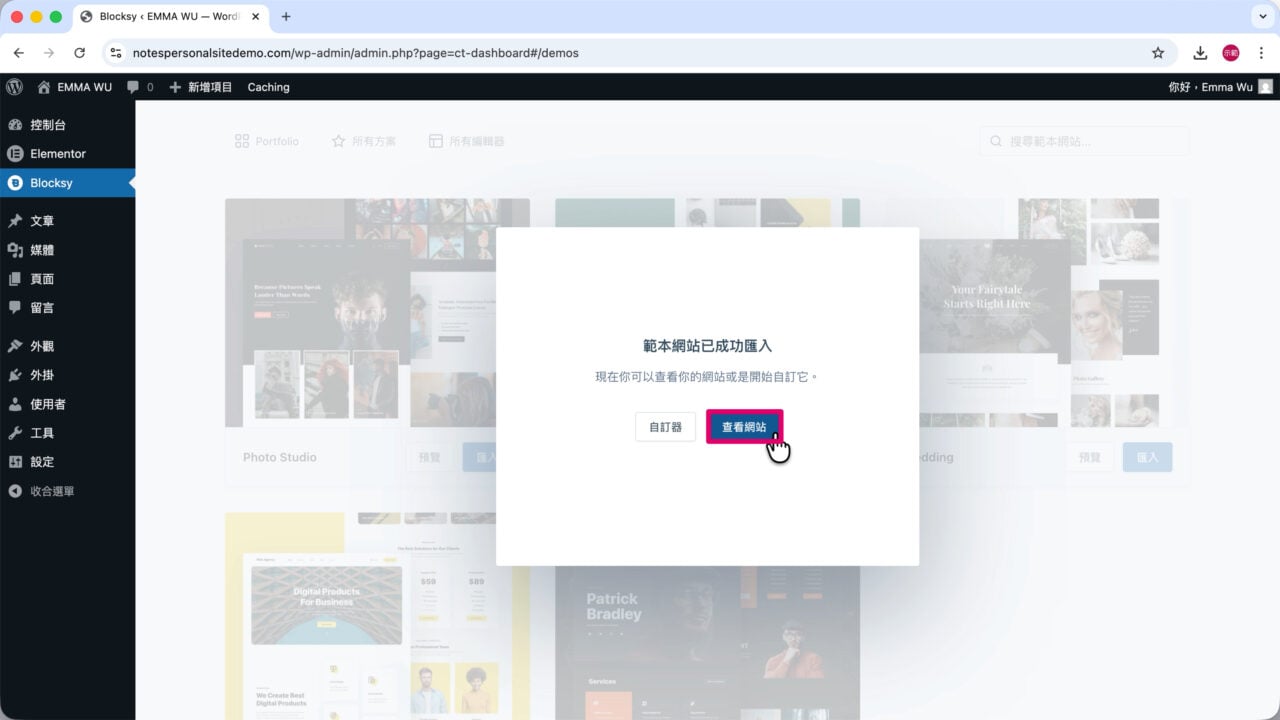The height and width of the screenshot is (720, 1280).
Task: Click Emma Wu avatar image
Action: click(1265, 87)
